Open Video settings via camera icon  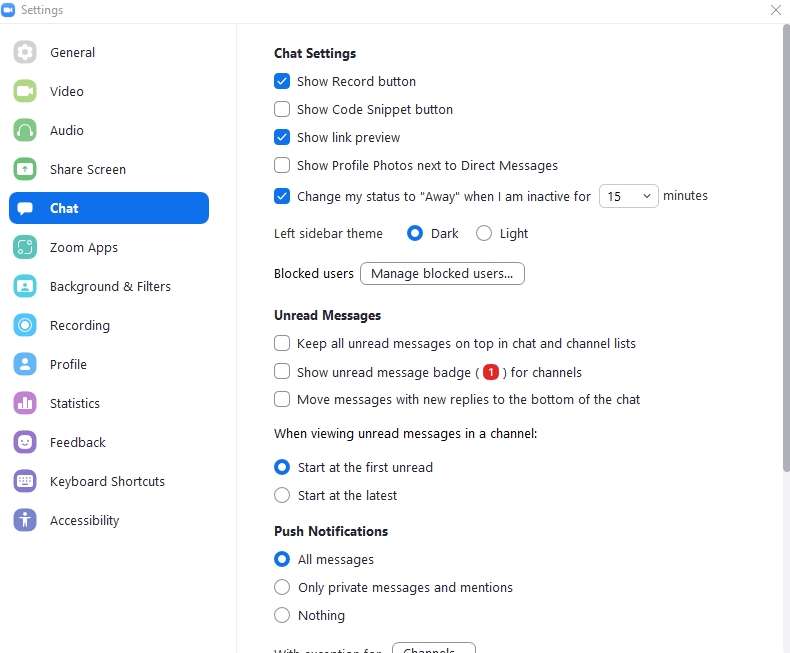pyautogui.click(x=25, y=91)
